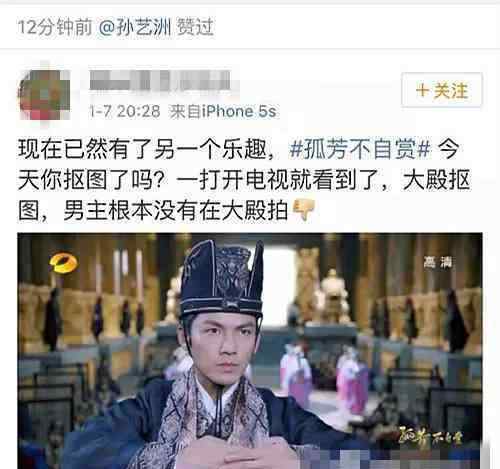Open the #孤芳不自赏# hashtag topic
Viewport: 500px width, 469px height.
coord(360,149)
